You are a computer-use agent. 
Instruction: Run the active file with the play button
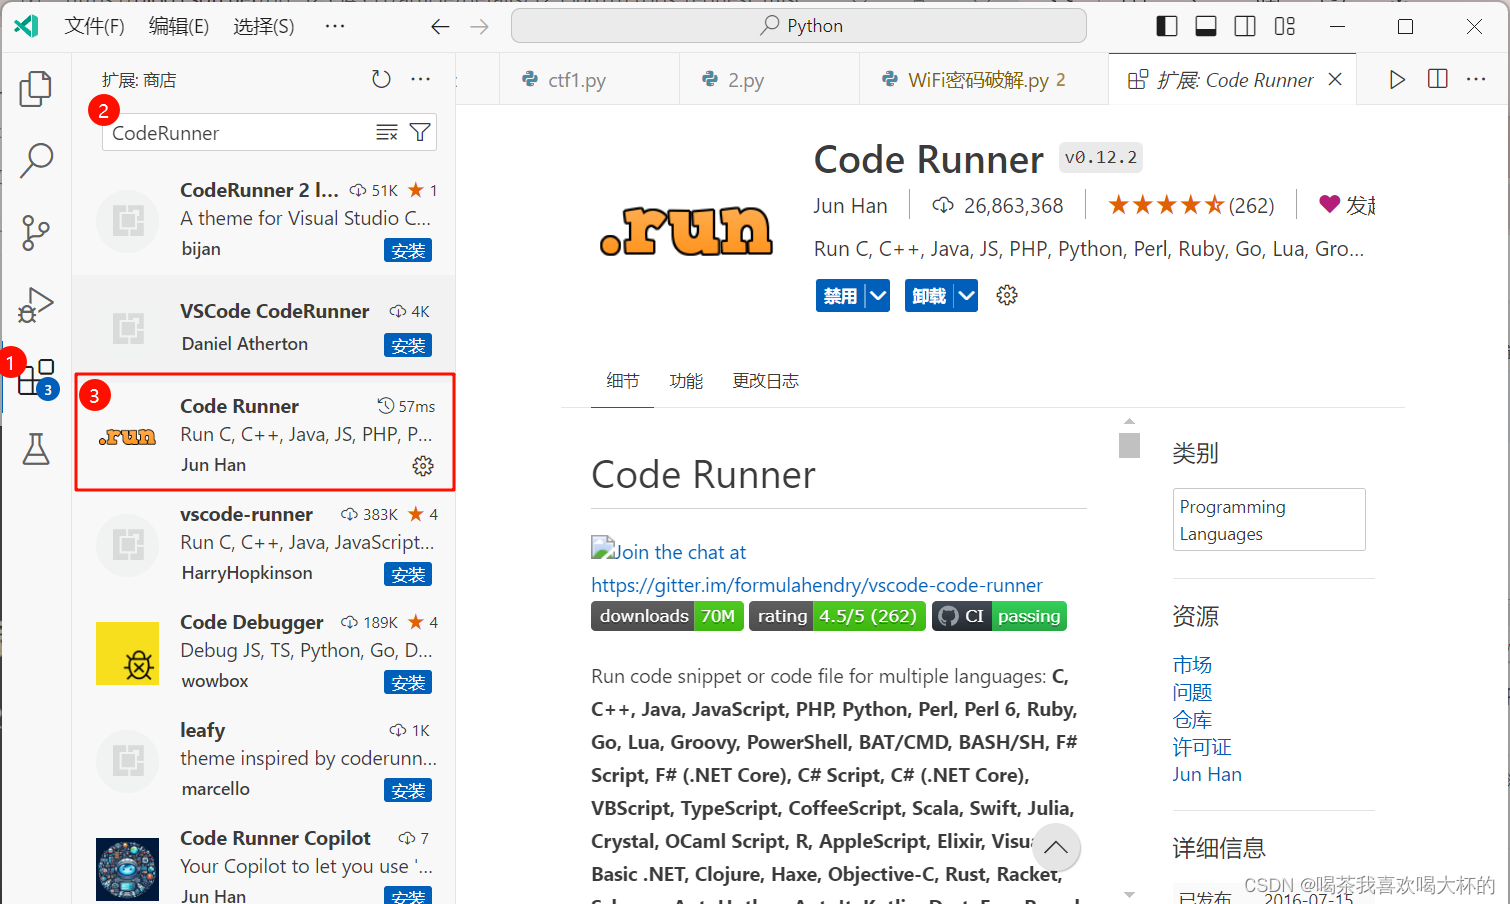1397,79
